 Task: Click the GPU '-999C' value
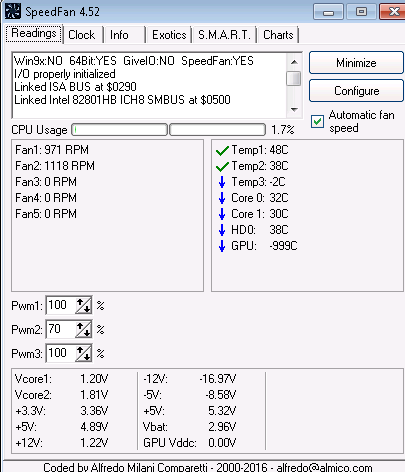283,246
